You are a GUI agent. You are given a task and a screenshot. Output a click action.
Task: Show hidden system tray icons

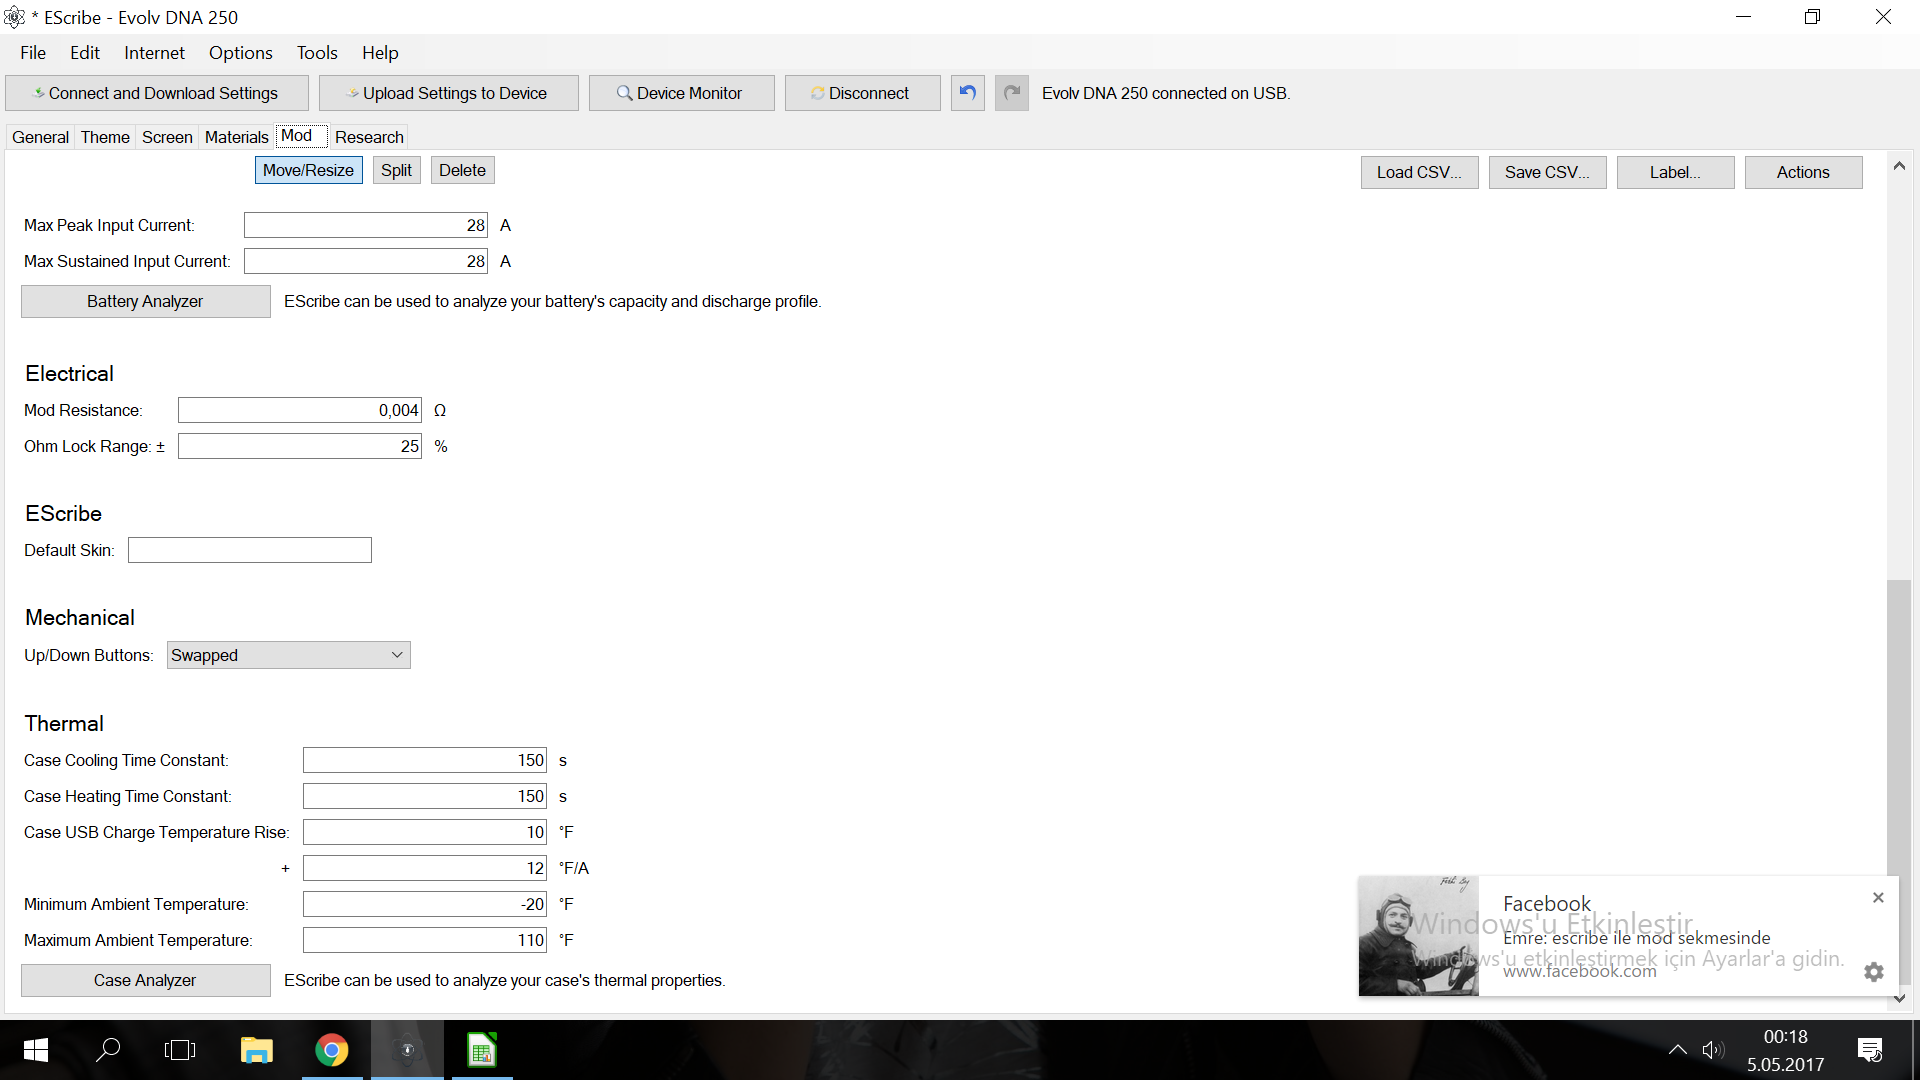[1678, 1050]
